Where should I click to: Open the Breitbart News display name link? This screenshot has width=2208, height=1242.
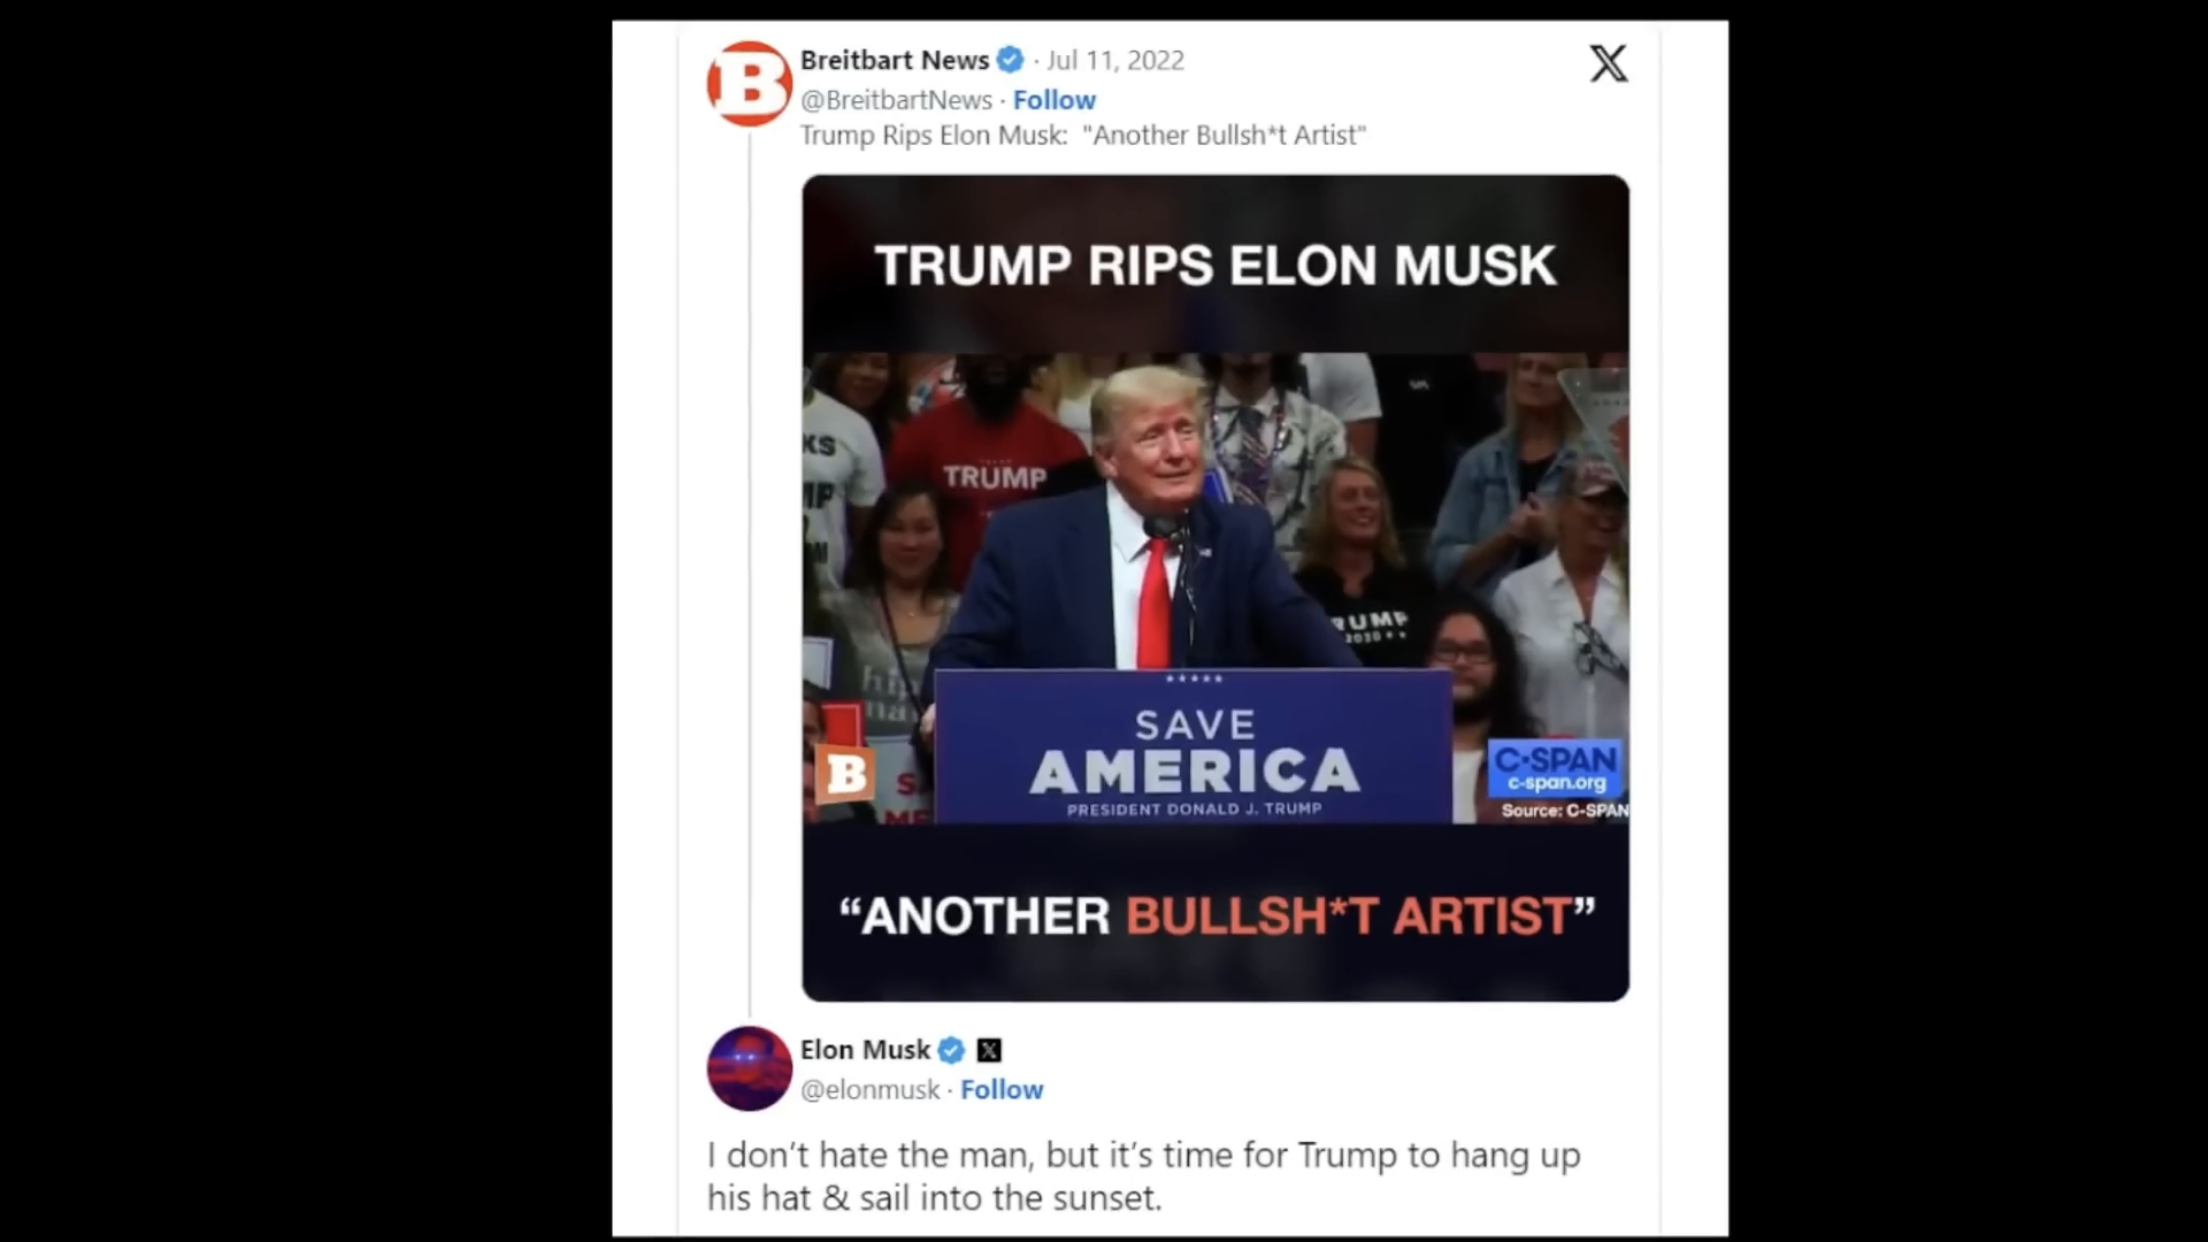point(894,60)
